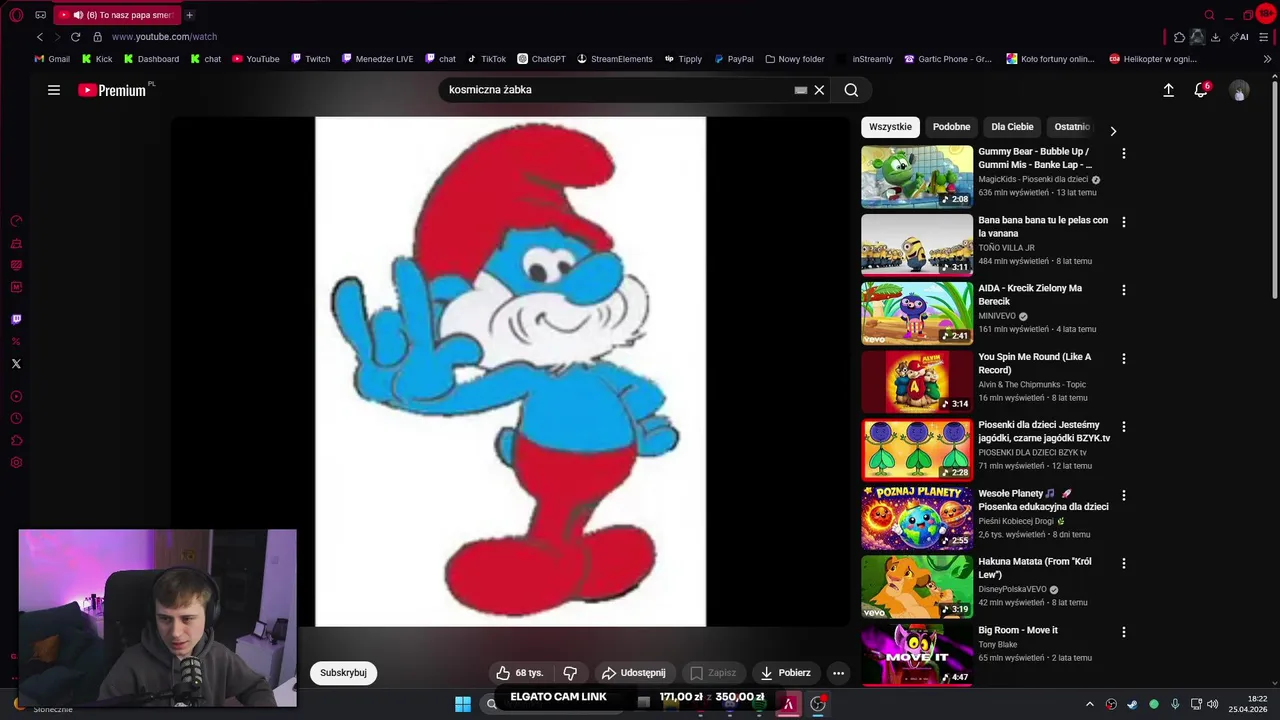
Task: Open the Opera sidebar history clock
Action: coord(16,419)
